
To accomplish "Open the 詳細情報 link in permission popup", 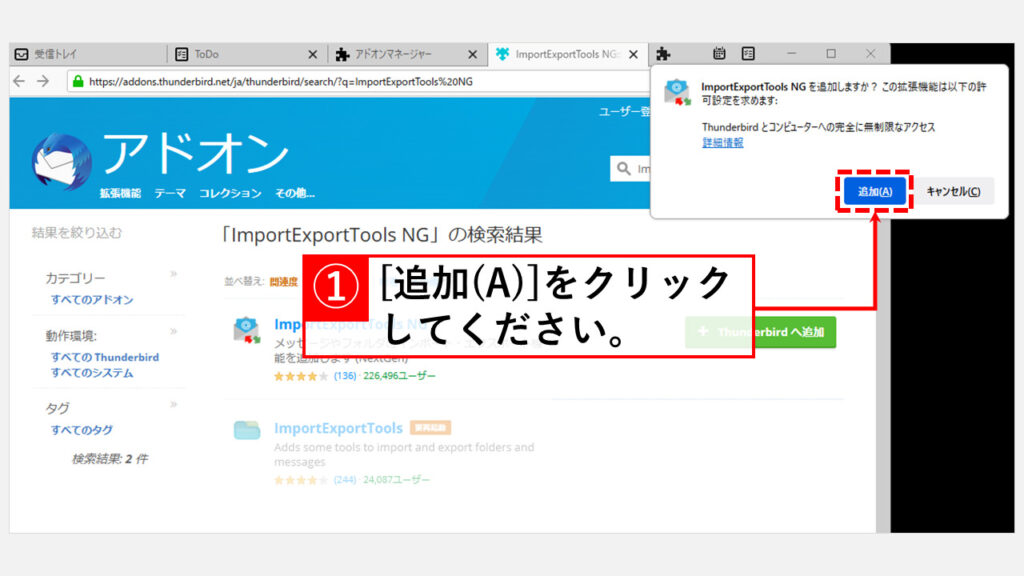I will [x=722, y=142].
